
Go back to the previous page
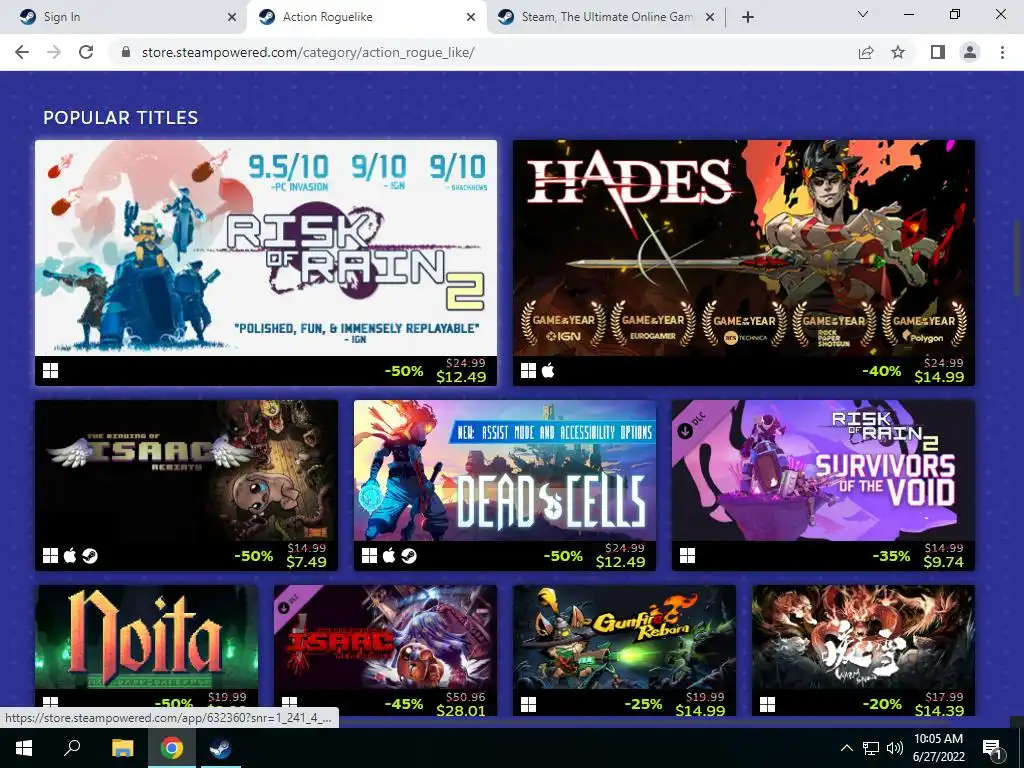click(22, 52)
